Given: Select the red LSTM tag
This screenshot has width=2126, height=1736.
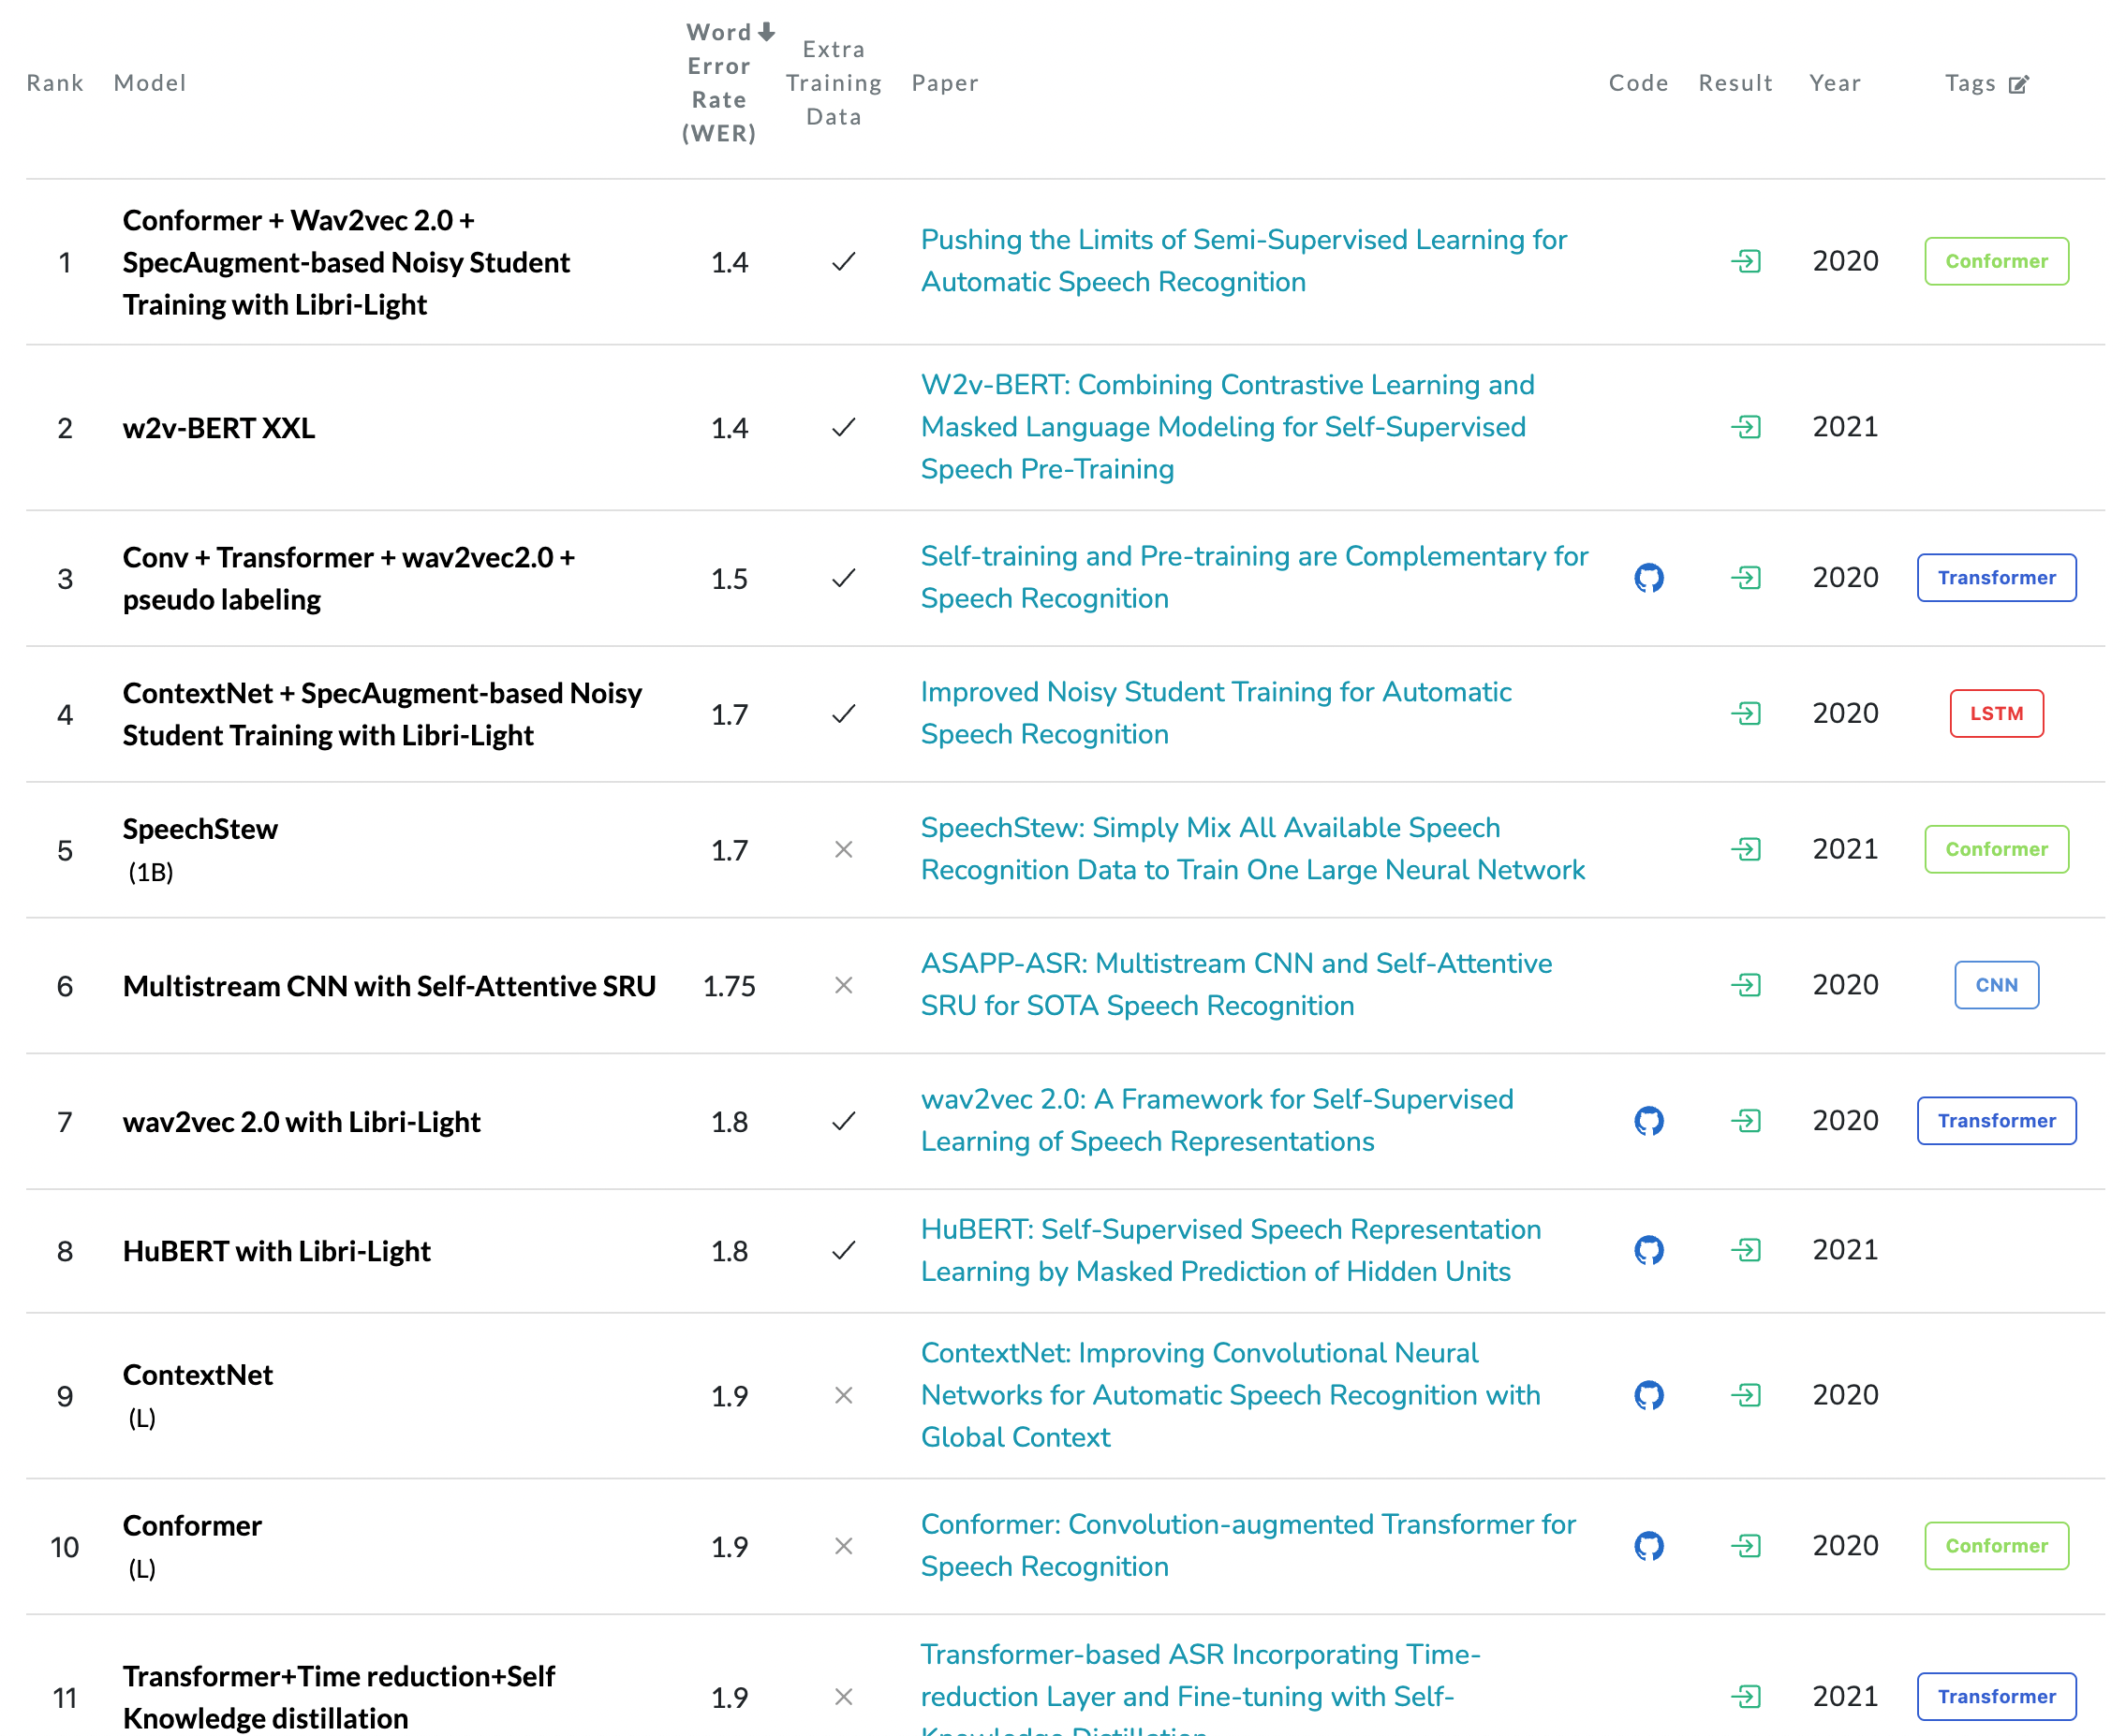Looking at the screenshot, I should [x=1995, y=714].
